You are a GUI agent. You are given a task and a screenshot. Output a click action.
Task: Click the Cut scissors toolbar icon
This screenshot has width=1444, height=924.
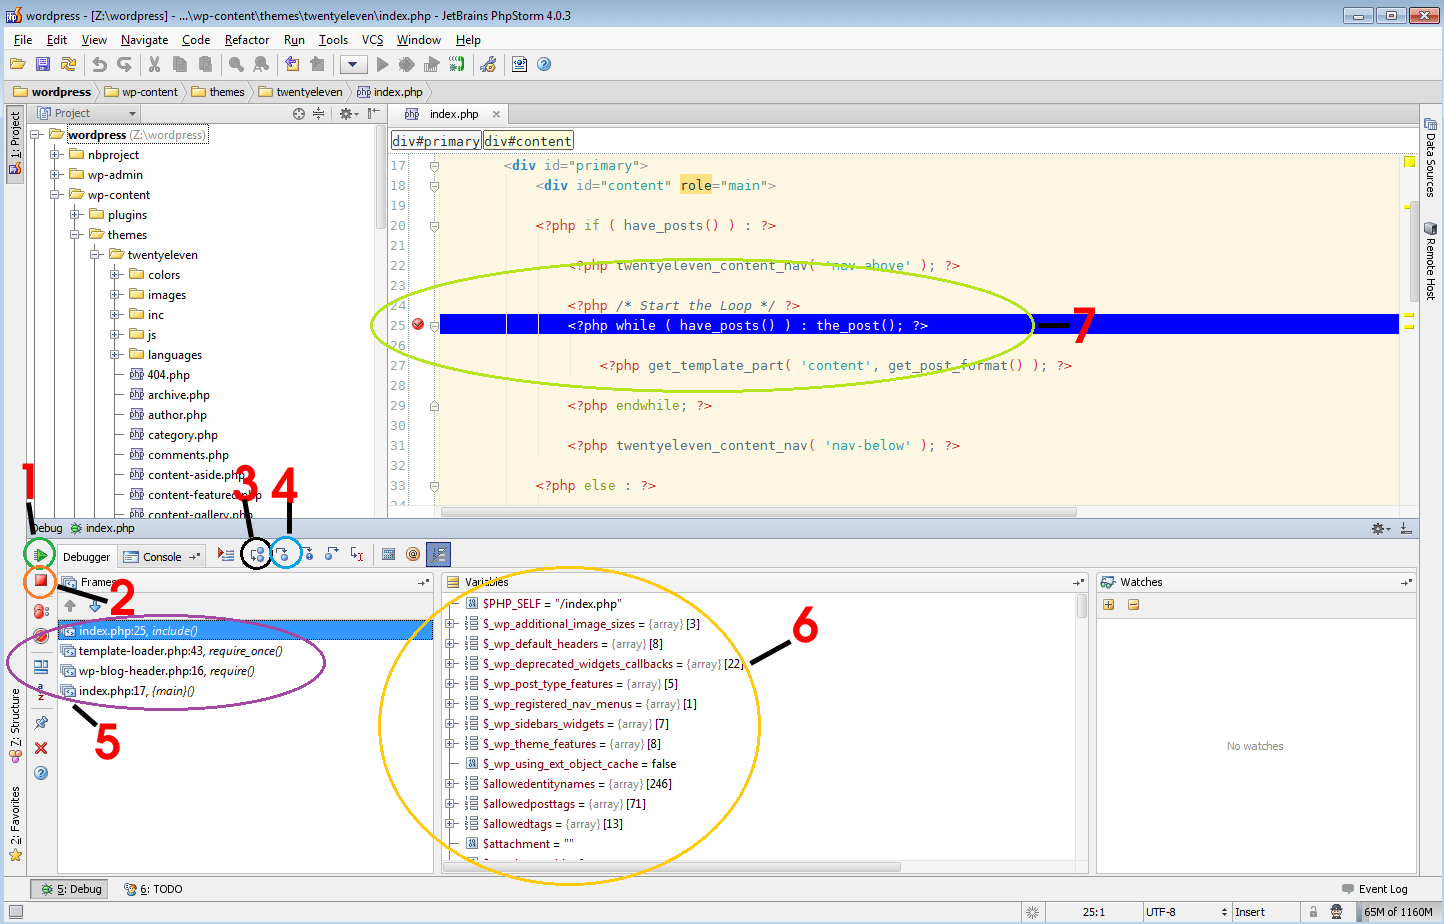[155, 64]
